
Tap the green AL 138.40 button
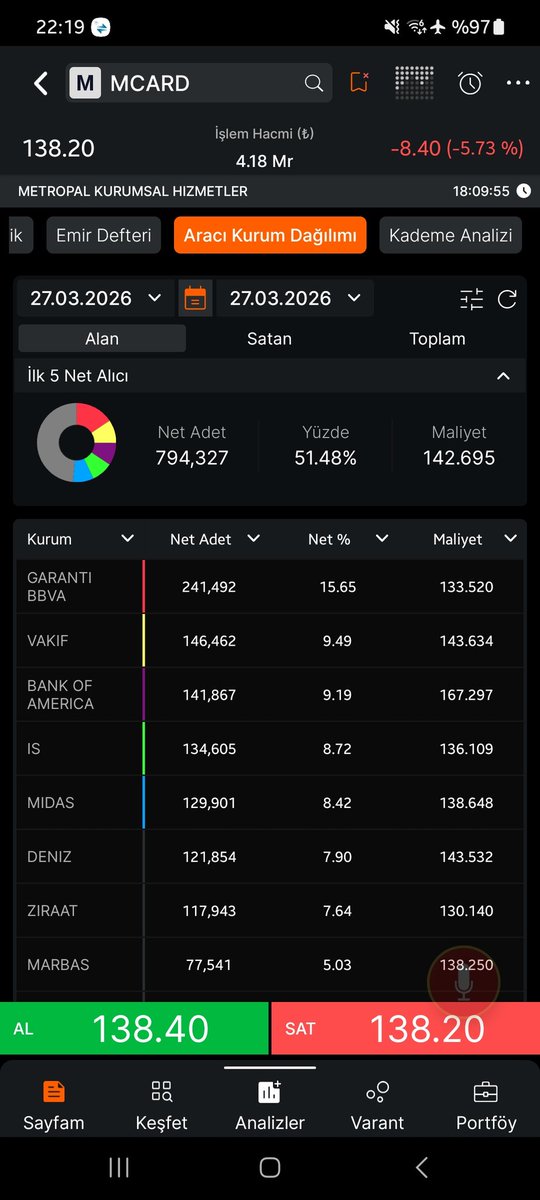click(x=134, y=1028)
